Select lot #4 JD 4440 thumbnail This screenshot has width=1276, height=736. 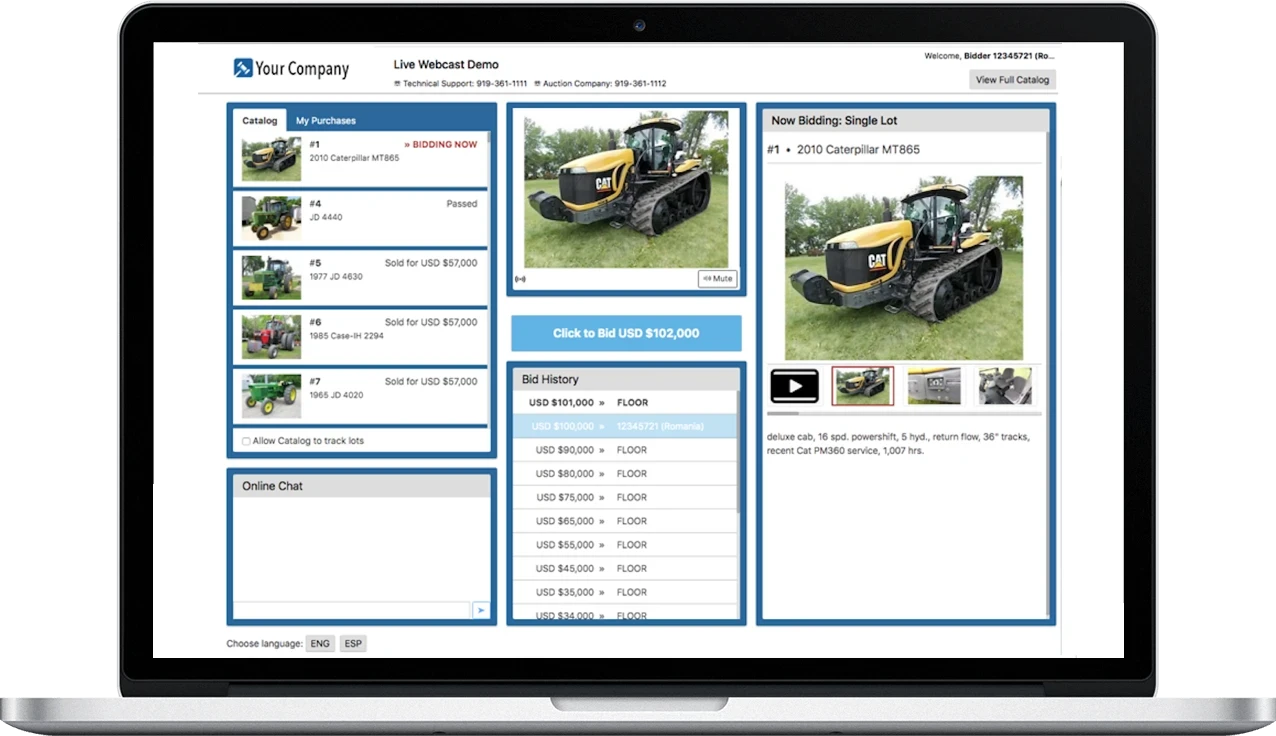coord(271,218)
